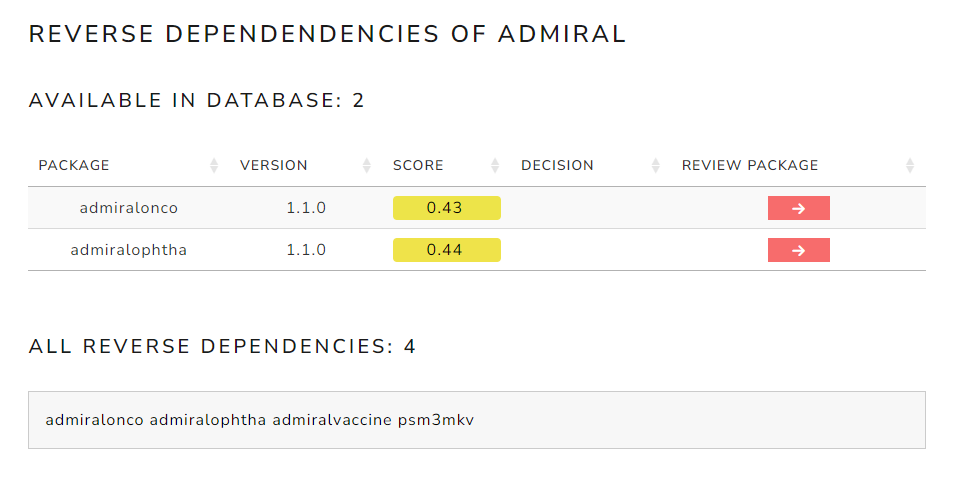
Task: Sort table by Version column arrows
Action: [x=367, y=165]
